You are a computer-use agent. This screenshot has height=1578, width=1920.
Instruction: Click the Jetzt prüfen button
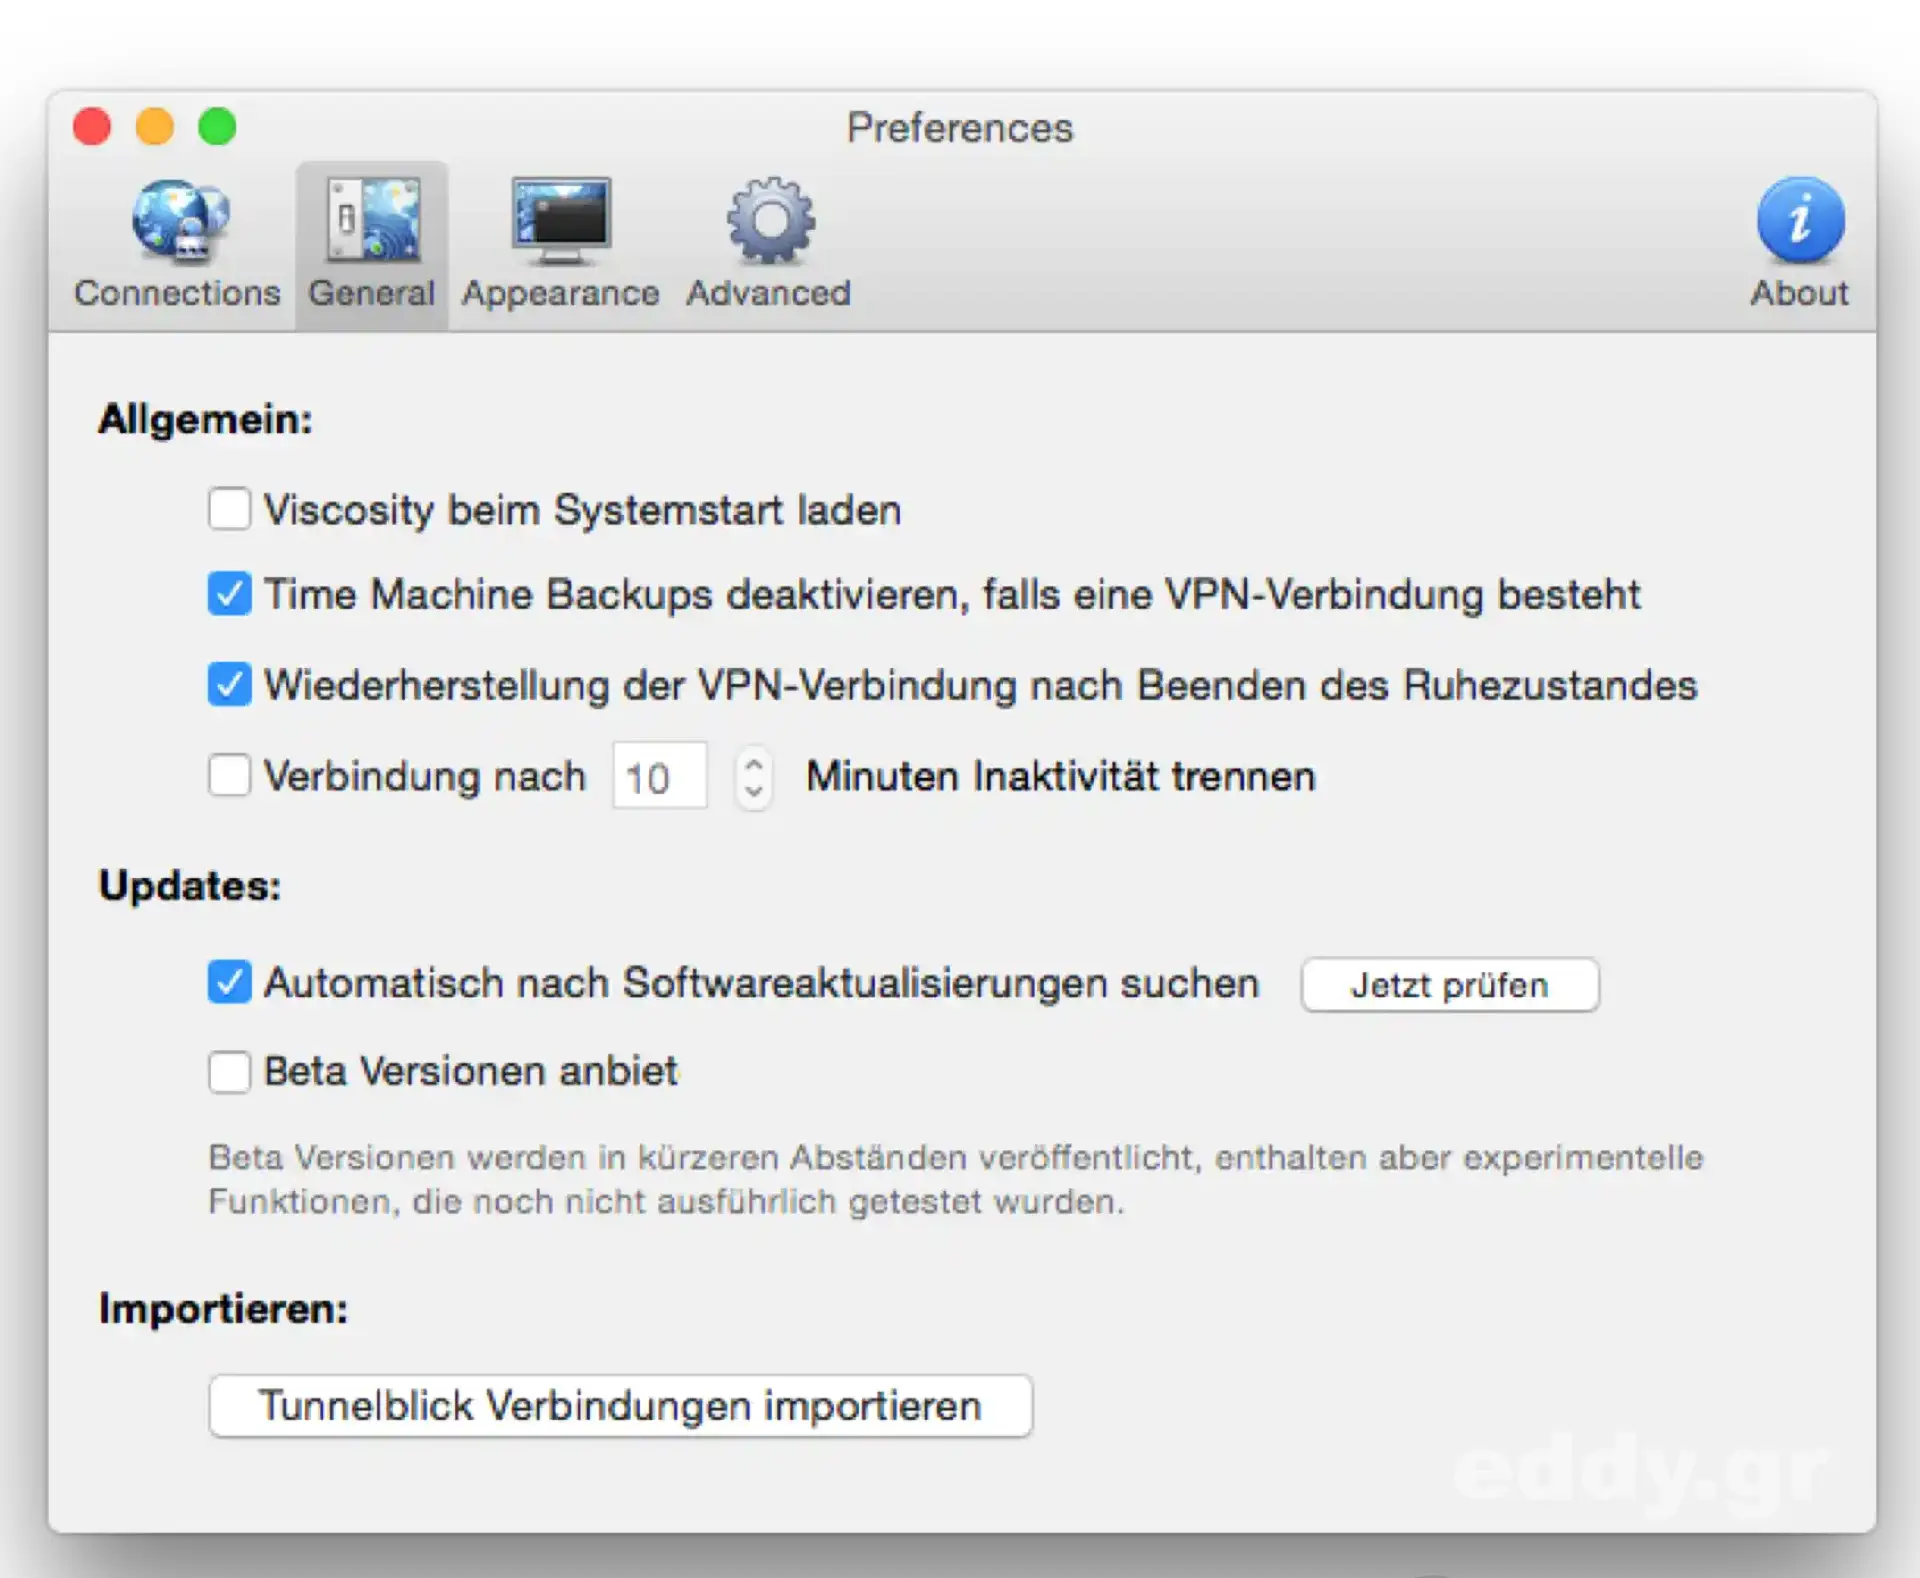coord(1449,985)
